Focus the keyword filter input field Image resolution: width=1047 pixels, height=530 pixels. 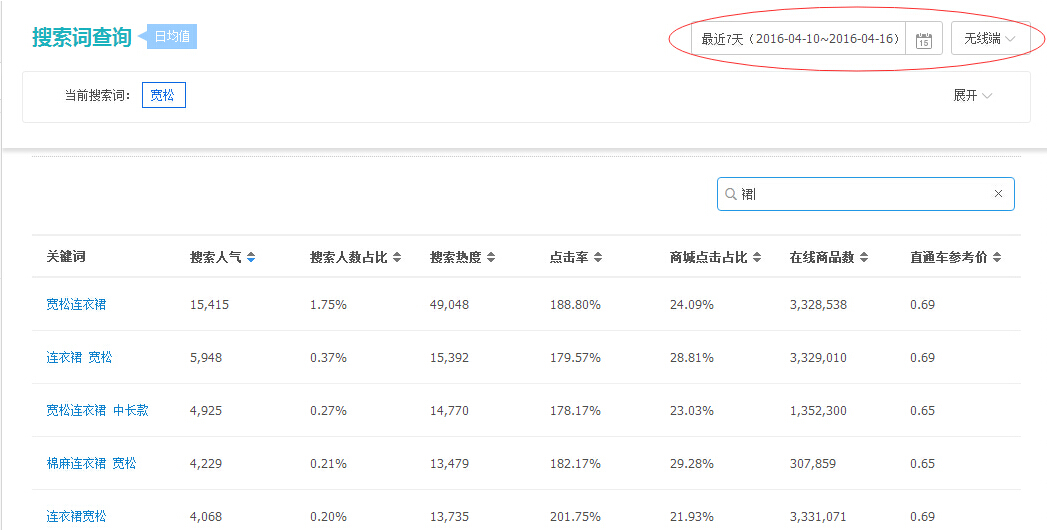pos(860,194)
